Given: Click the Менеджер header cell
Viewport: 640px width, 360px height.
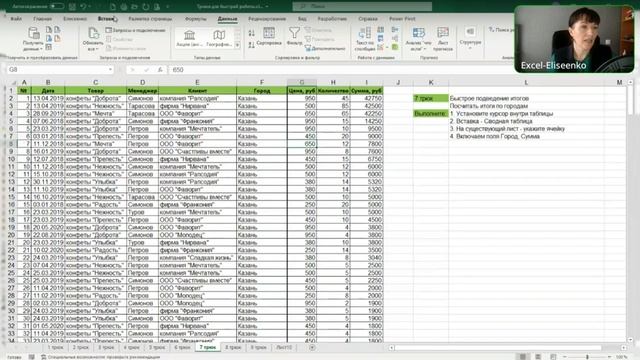Looking at the screenshot, I should [142, 91].
